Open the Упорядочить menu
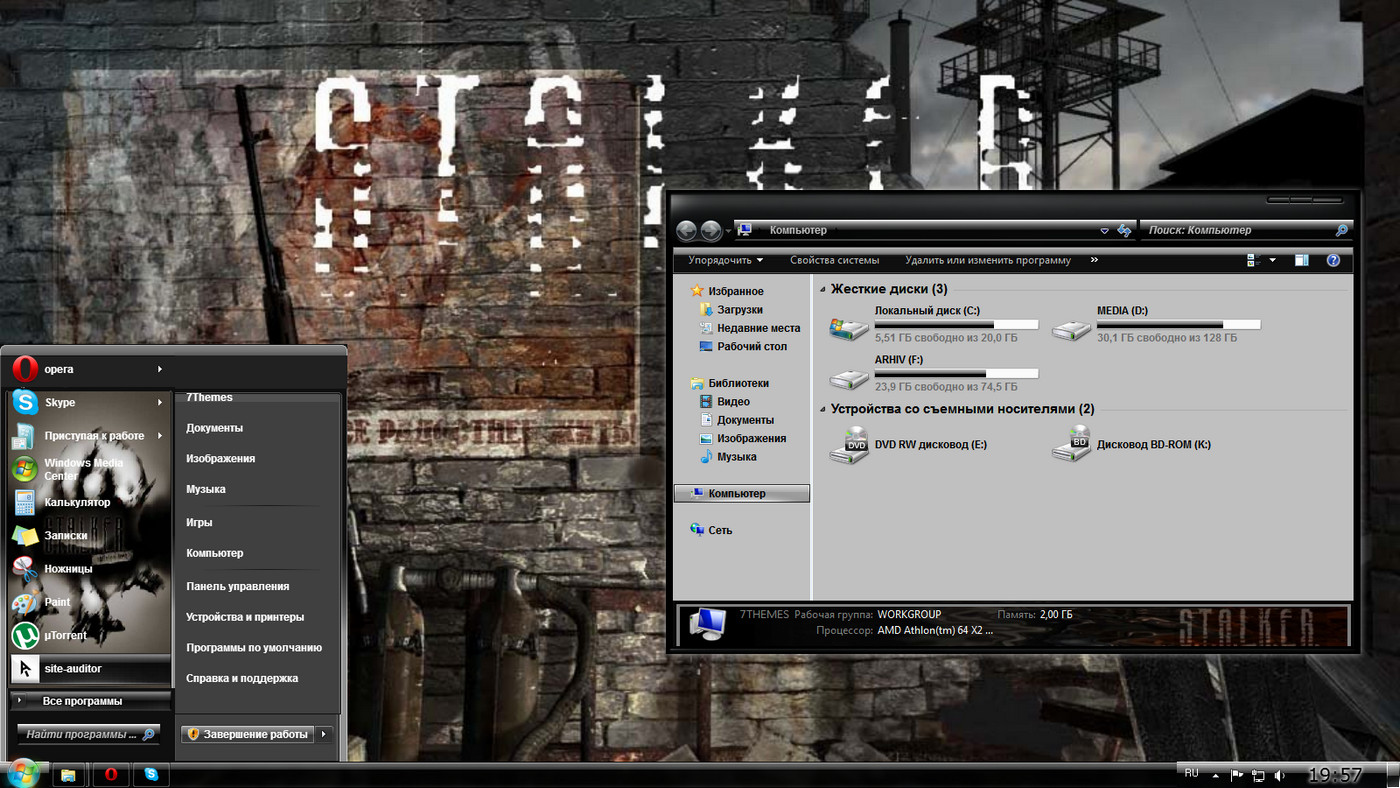The width and height of the screenshot is (1400, 788). [723, 260]
